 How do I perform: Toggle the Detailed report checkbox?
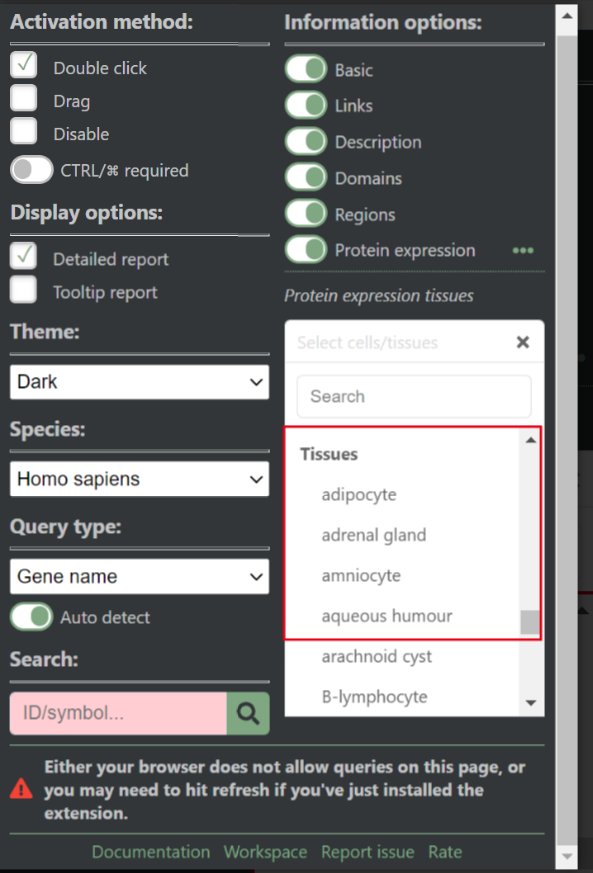pos(23,256)
